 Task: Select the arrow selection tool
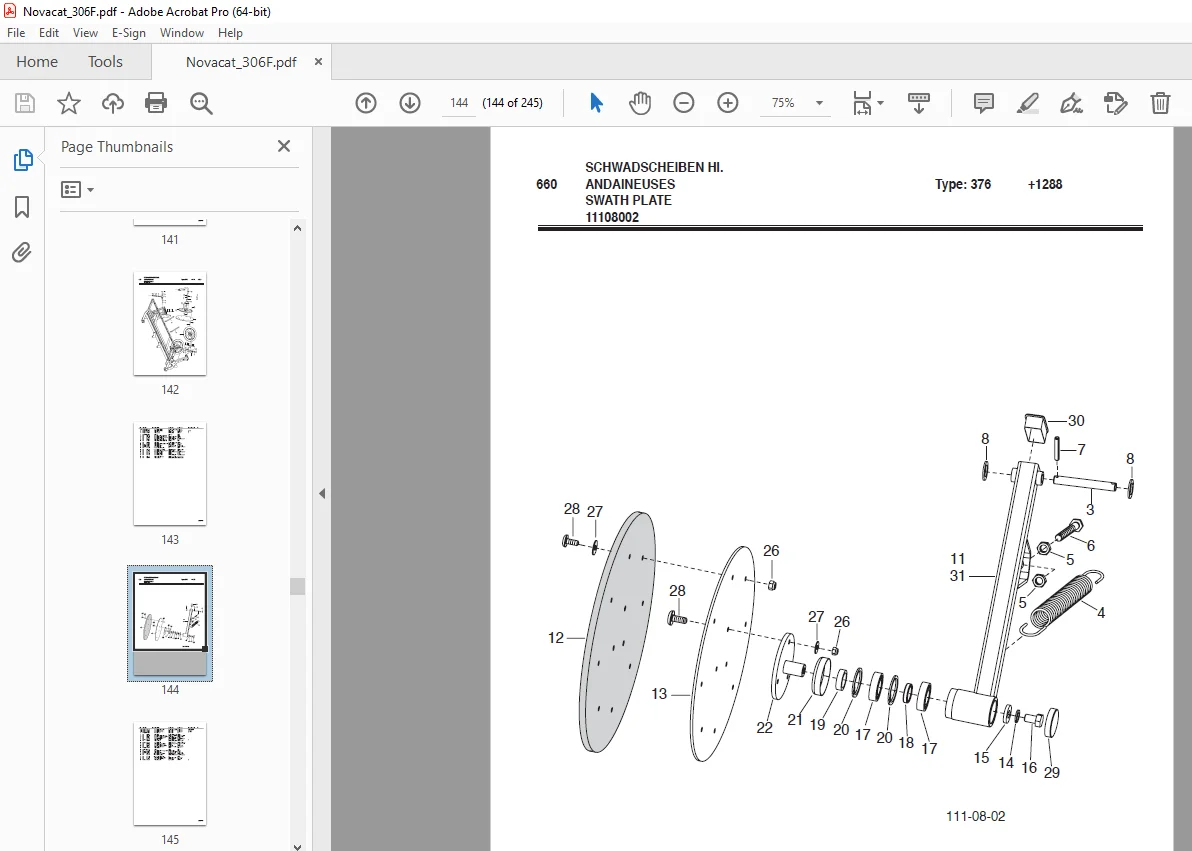[x=596, y=103]
